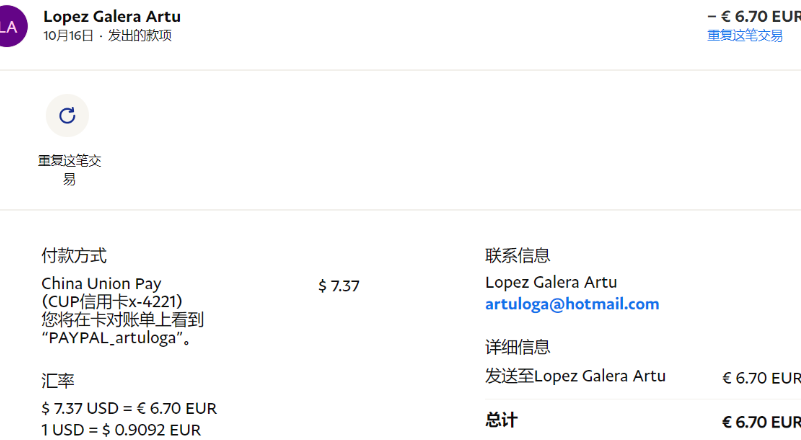
Task: Click the 详细信息 section heading
Action: (518, 347)
